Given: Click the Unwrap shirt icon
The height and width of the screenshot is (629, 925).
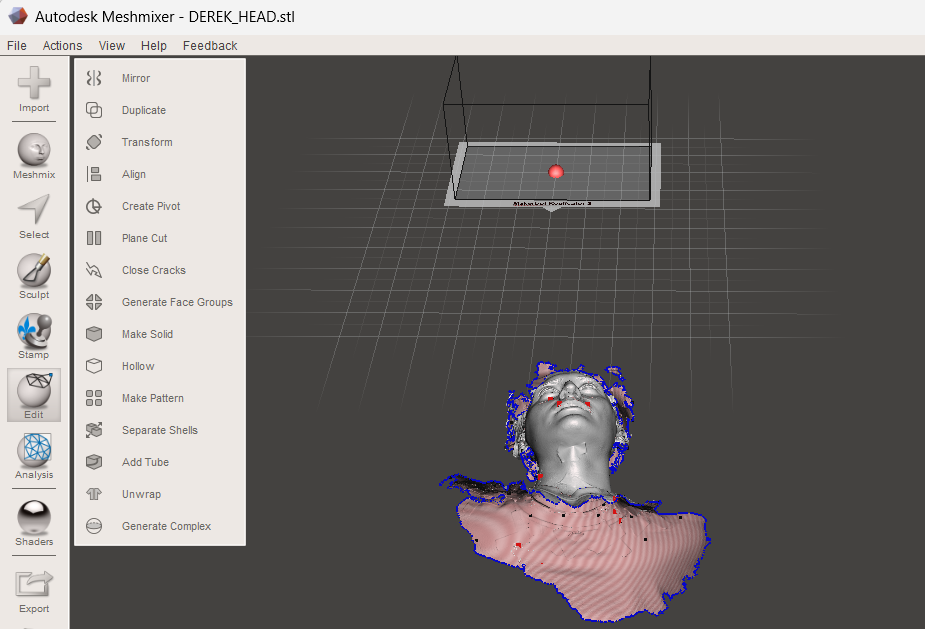Looking at the screenshot, I should point(94,494).
